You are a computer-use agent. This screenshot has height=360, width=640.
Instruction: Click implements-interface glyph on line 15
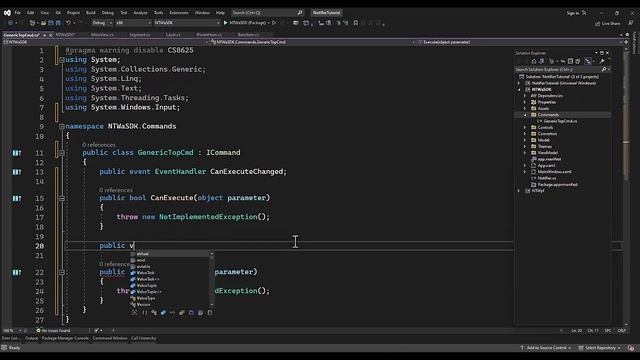point(17,198)
